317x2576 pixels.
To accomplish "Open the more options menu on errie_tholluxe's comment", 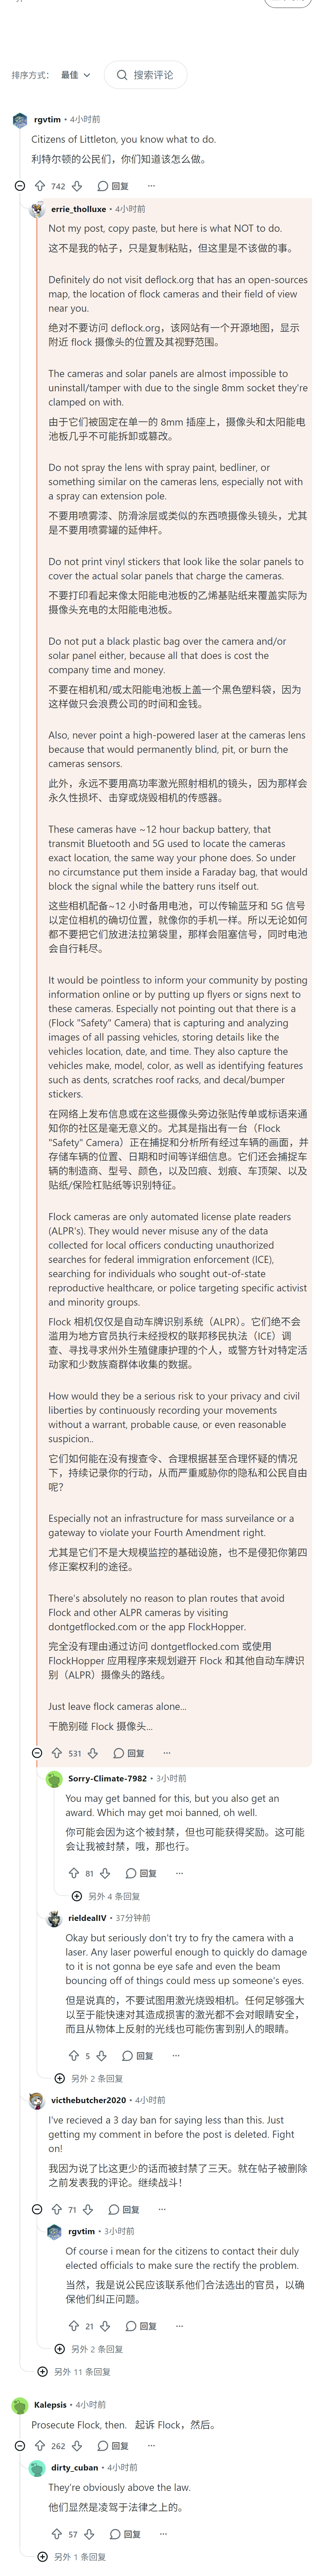I will pyautogui.click(x=167, y=1753).
